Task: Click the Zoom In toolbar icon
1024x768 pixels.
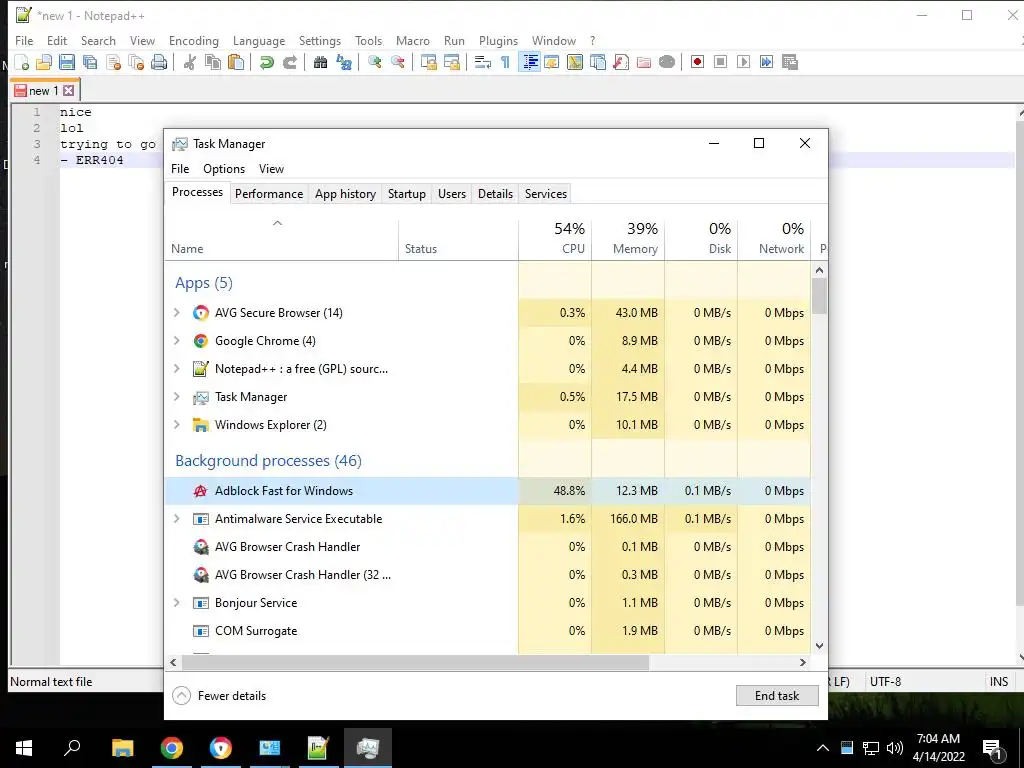Action: [x=374, y=62]
